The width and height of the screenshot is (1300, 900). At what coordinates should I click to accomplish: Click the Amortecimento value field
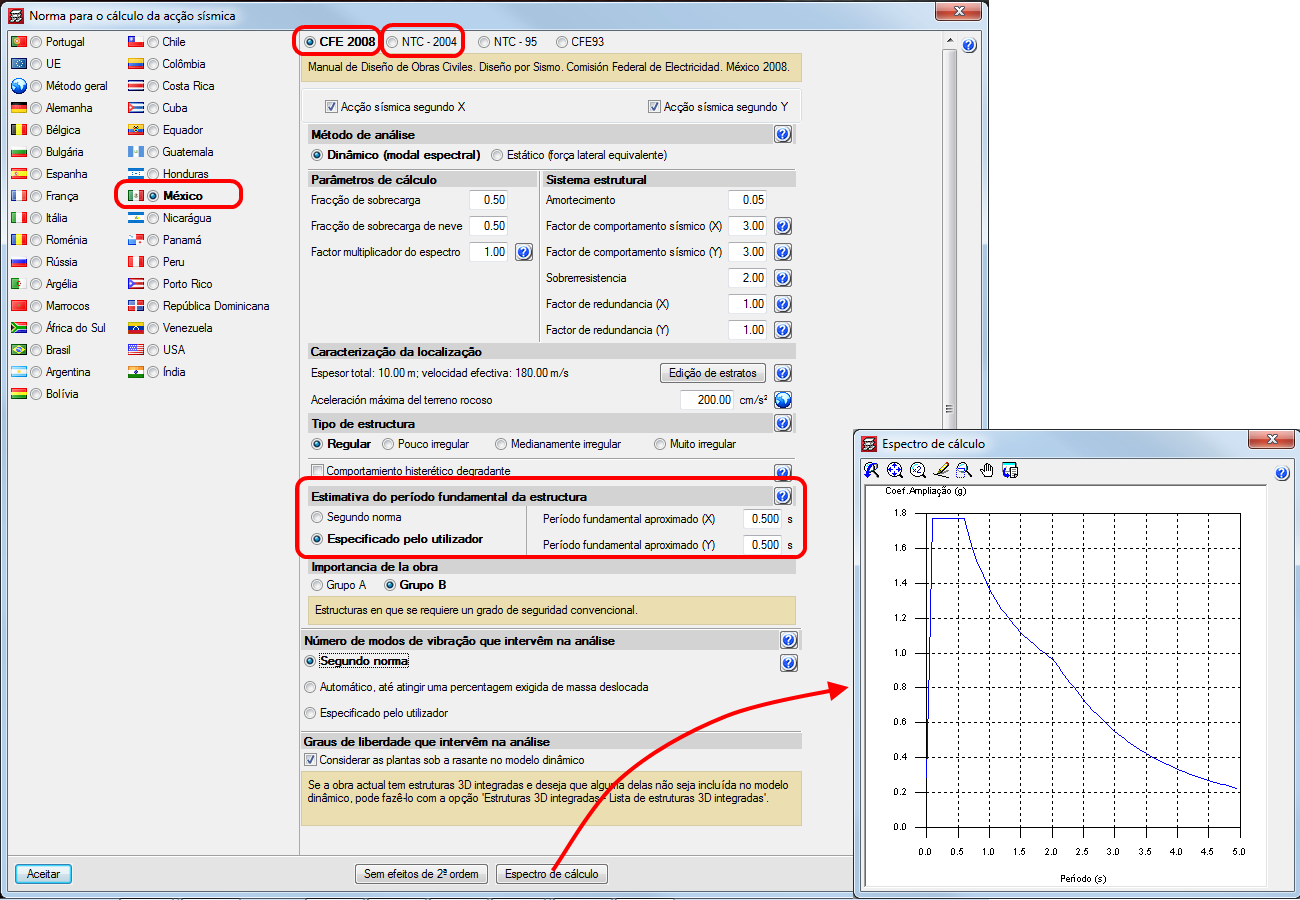pyautogui.click(x=748, y=200)
